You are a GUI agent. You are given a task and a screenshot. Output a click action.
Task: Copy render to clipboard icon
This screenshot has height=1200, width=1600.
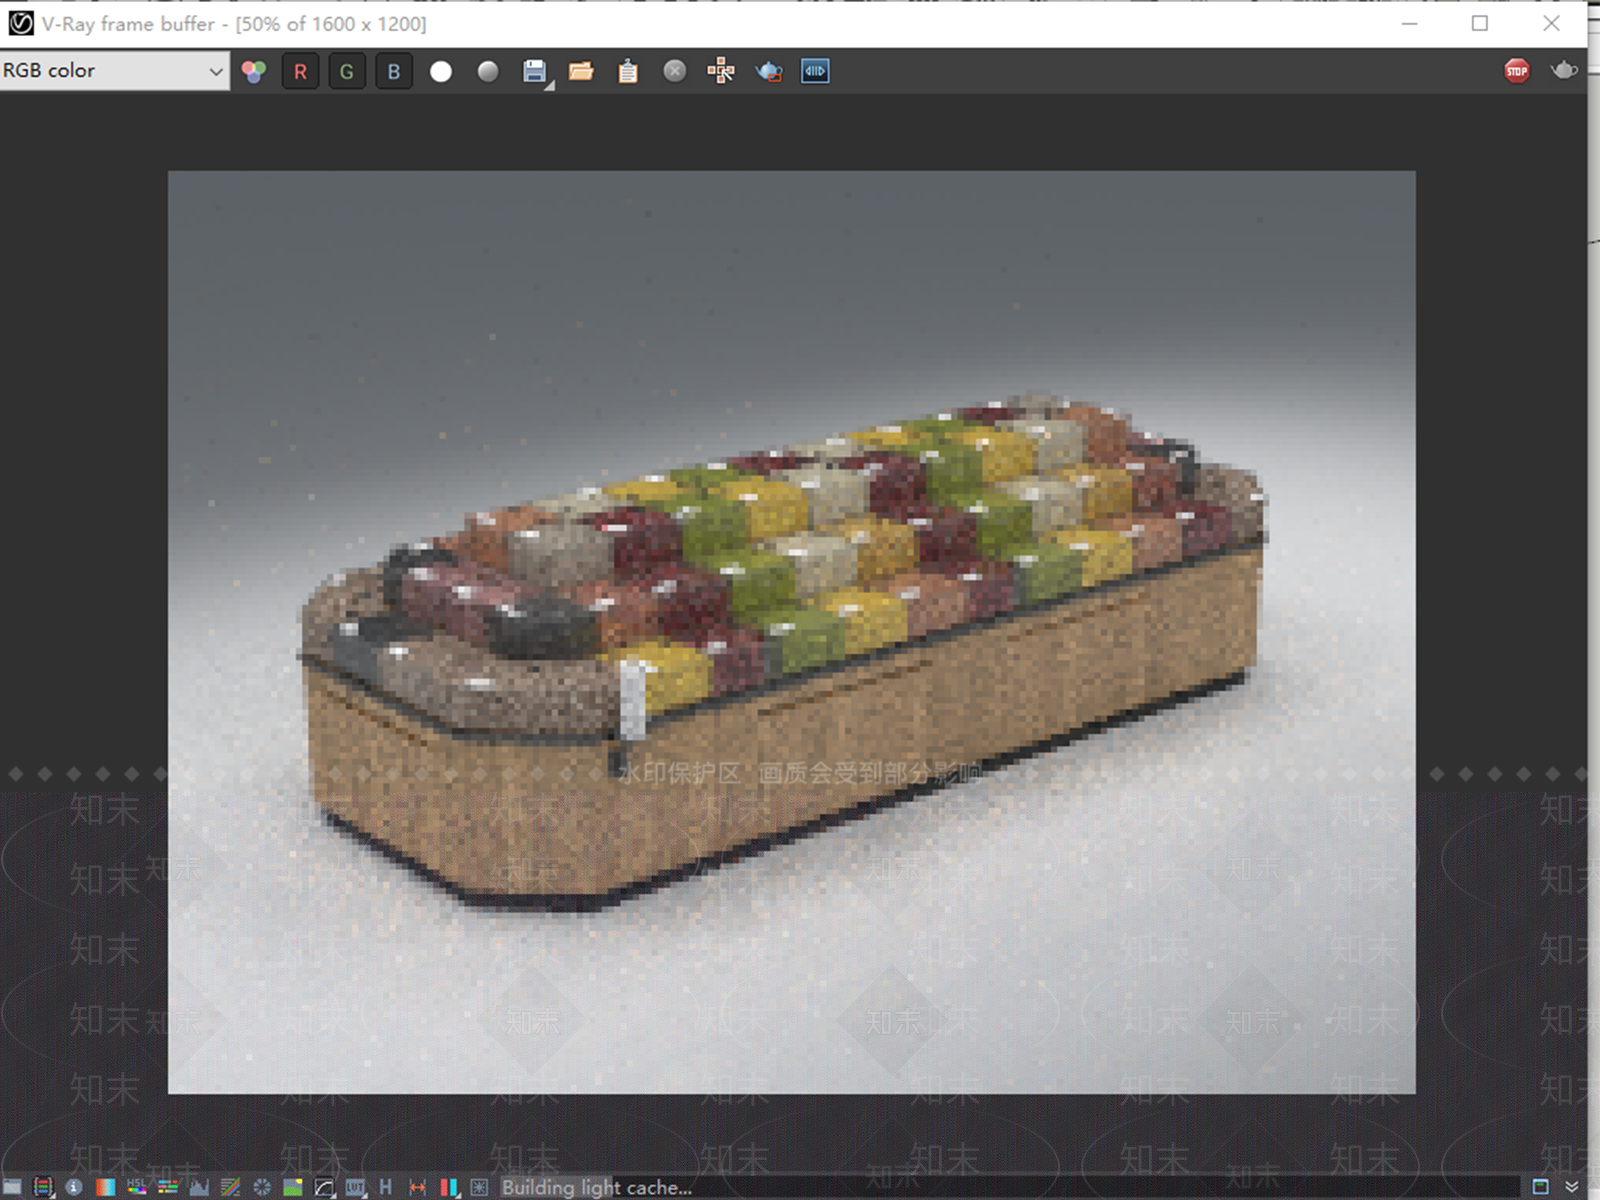click(x=628, y=71)
